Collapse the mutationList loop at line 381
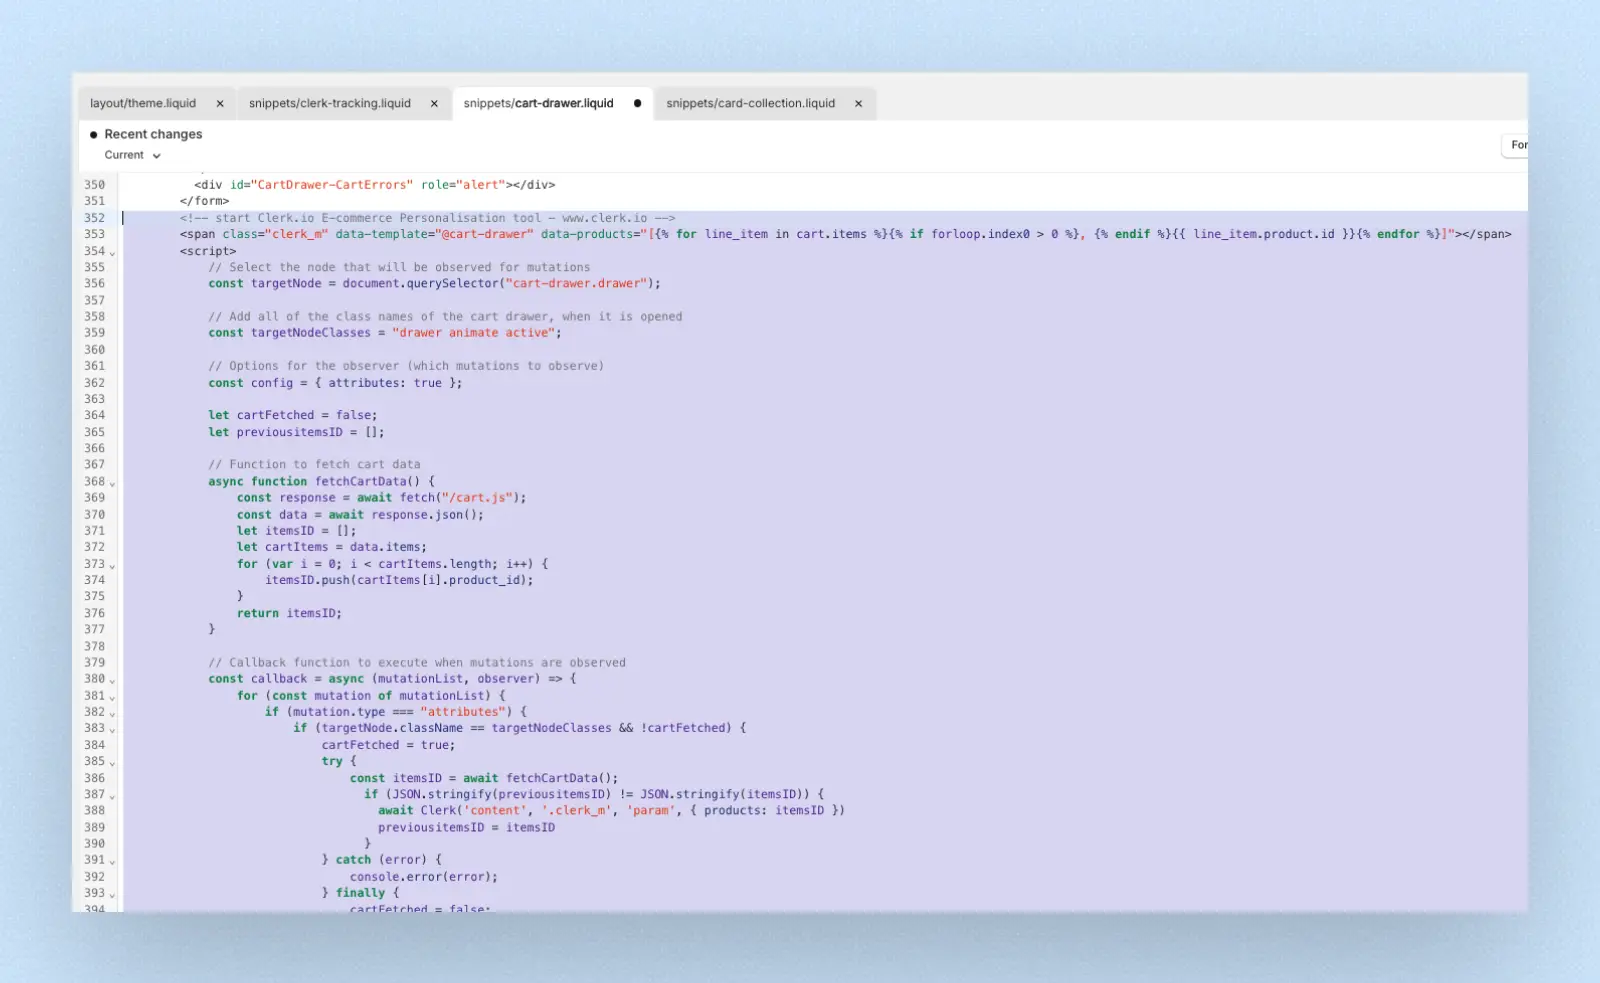The height and width of the screenshot is (983, 1600). pos(112,697)
